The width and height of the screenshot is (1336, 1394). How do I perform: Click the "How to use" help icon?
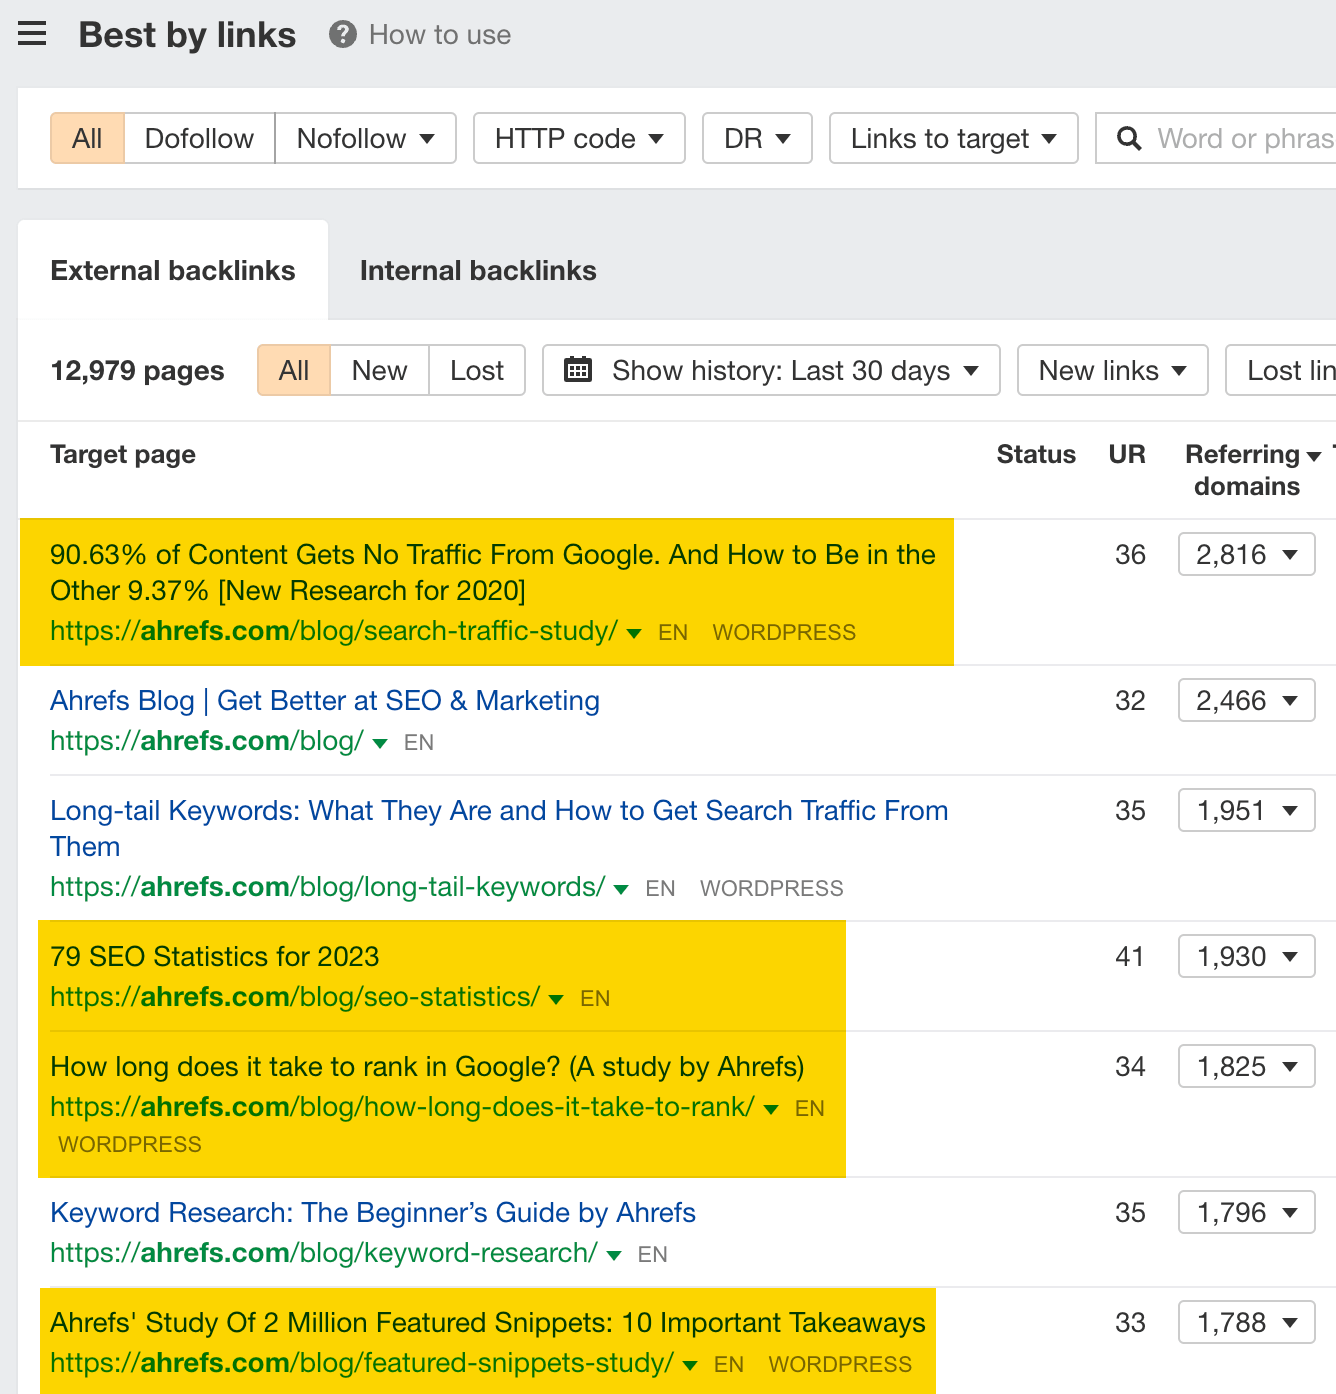pos(341,34)
